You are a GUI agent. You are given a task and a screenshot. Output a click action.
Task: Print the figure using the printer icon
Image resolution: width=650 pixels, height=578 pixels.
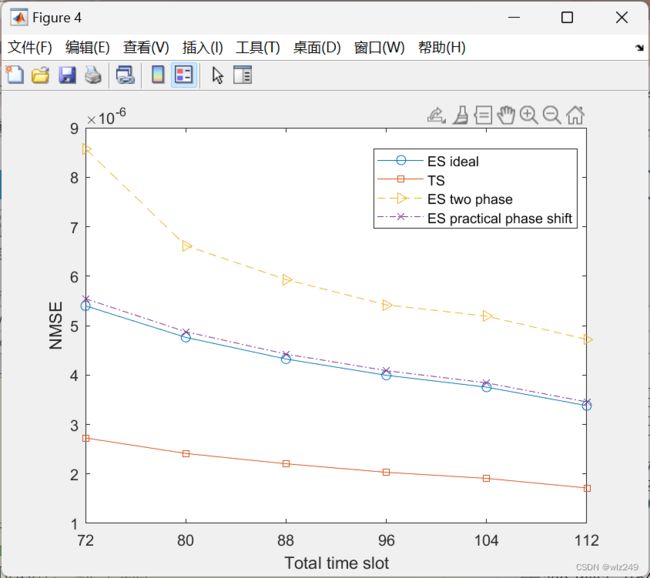93,75
